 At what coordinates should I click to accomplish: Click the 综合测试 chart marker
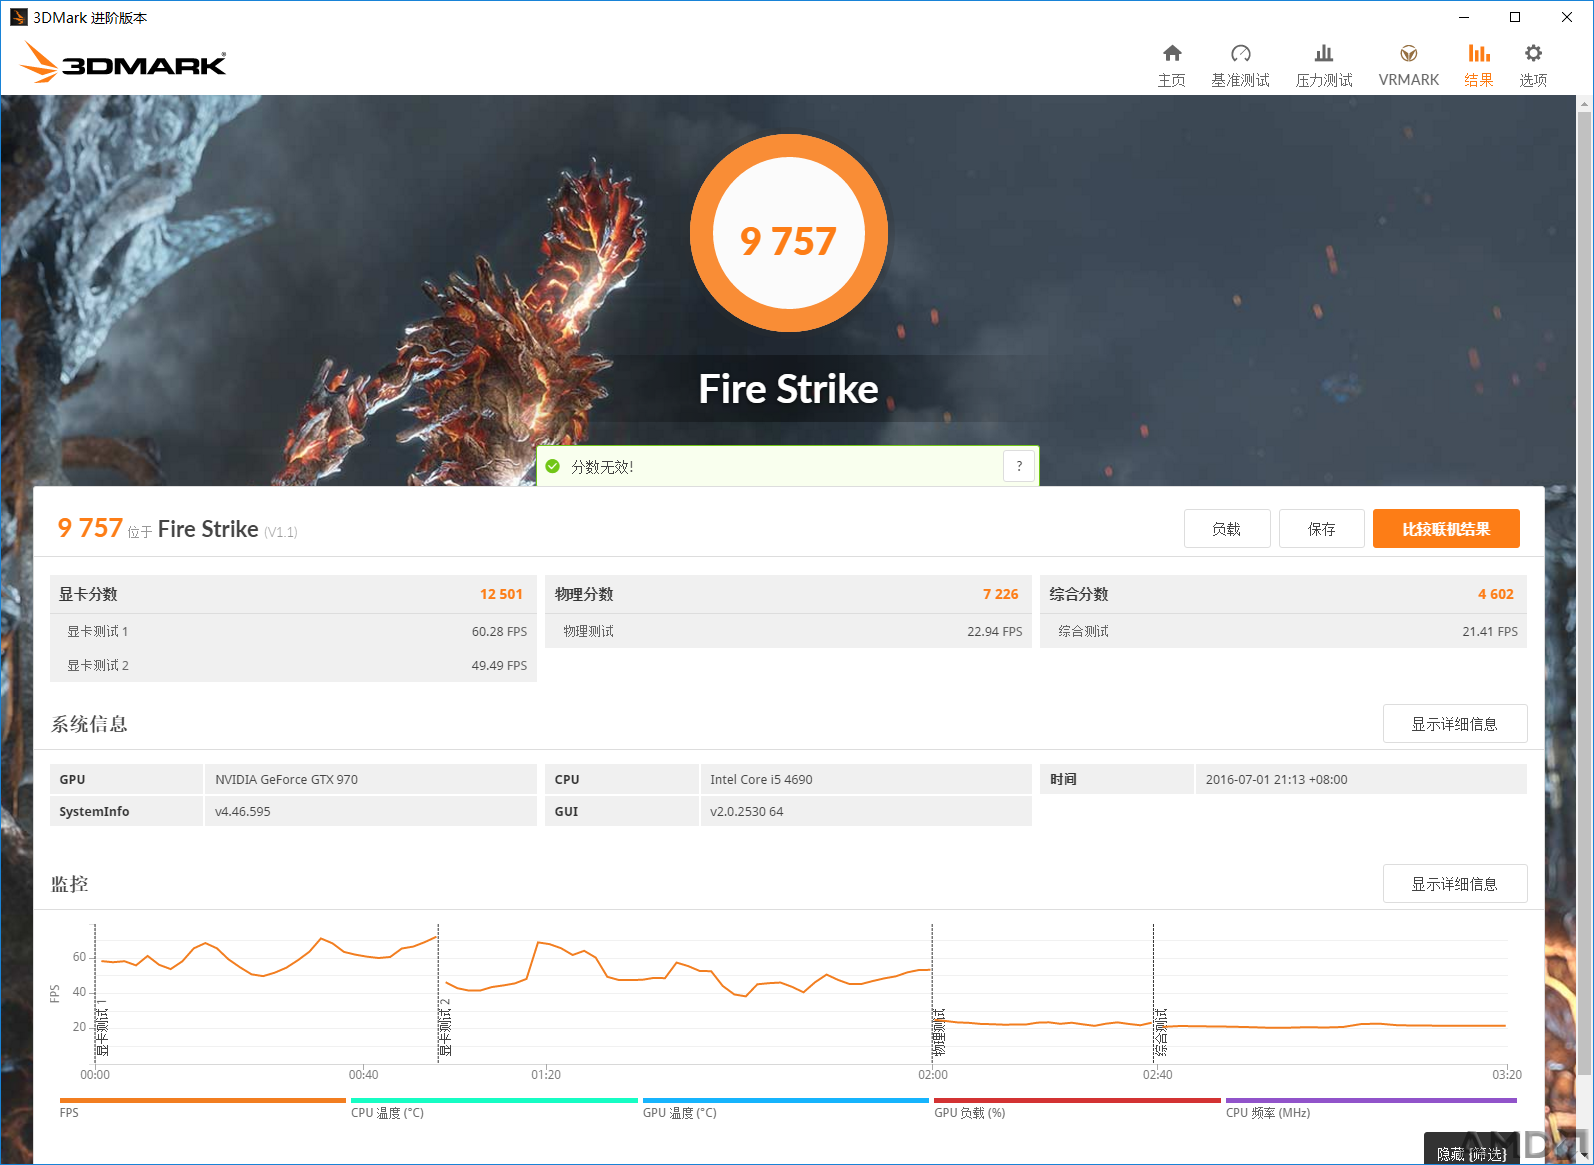point(1160,1032)
